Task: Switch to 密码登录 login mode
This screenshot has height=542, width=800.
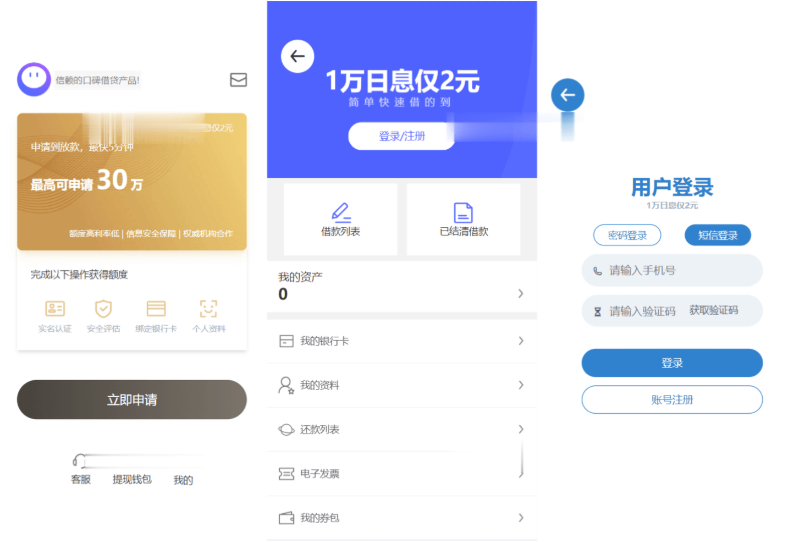Action: click(x=627, y=235)
